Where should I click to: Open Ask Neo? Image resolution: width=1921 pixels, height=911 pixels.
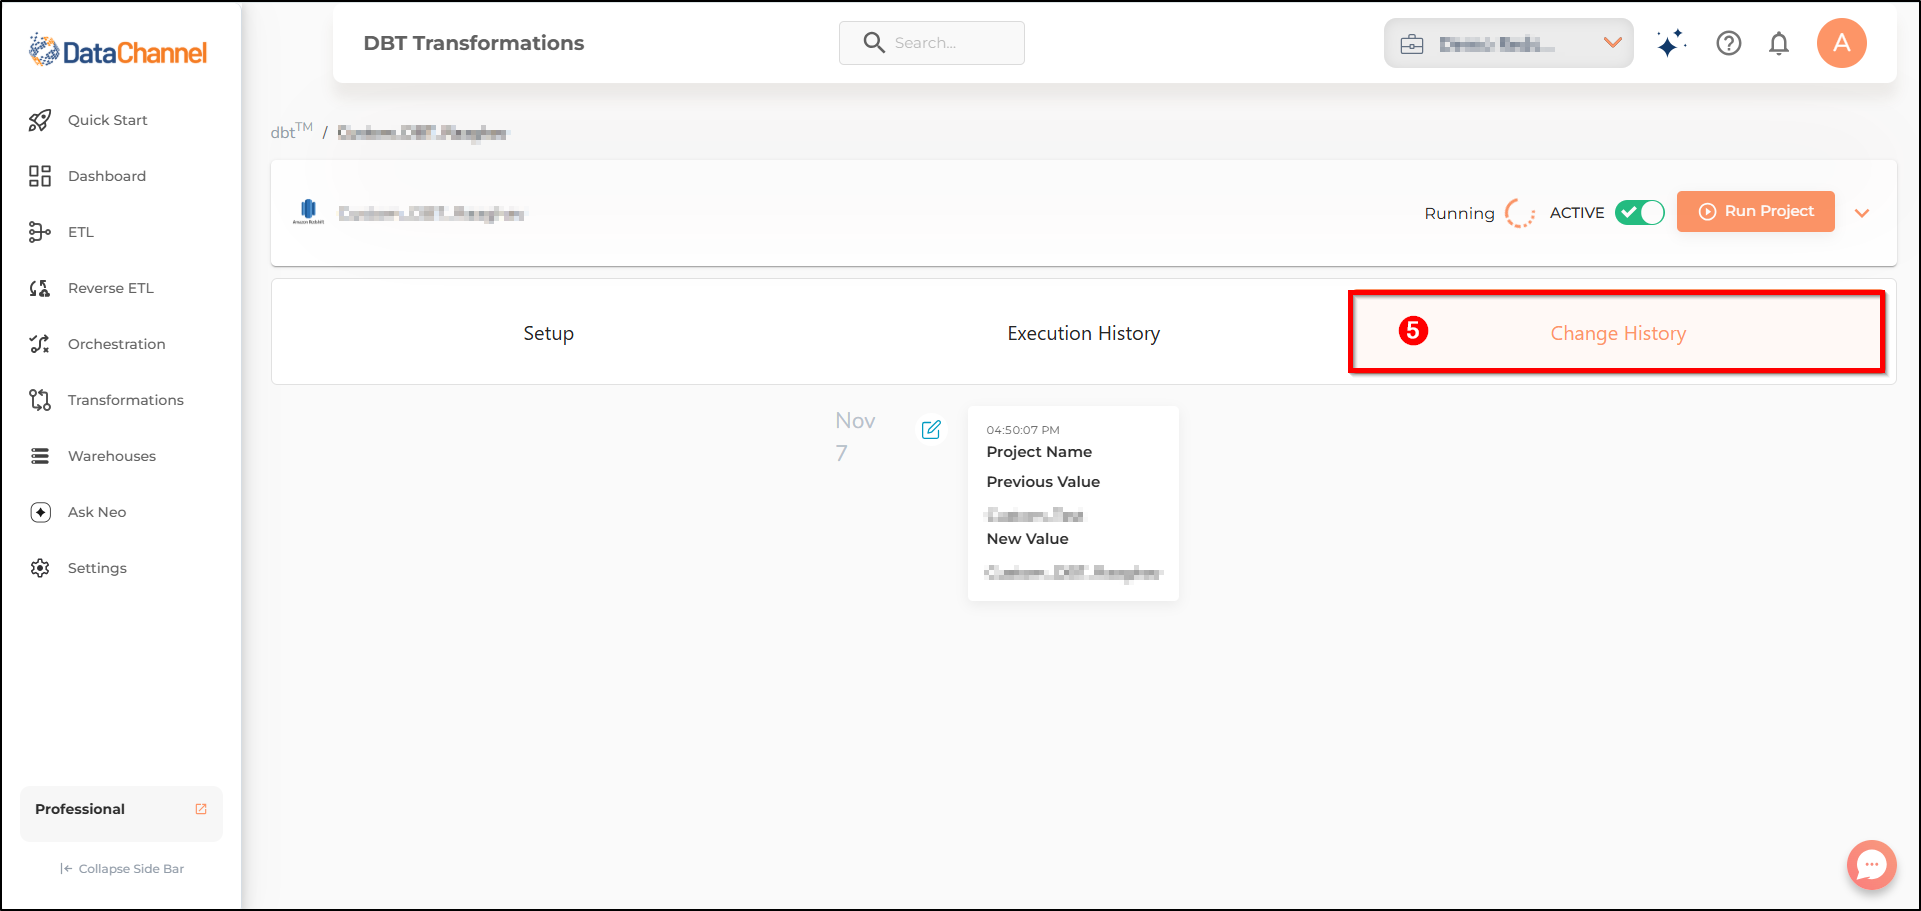coord(97,512)
